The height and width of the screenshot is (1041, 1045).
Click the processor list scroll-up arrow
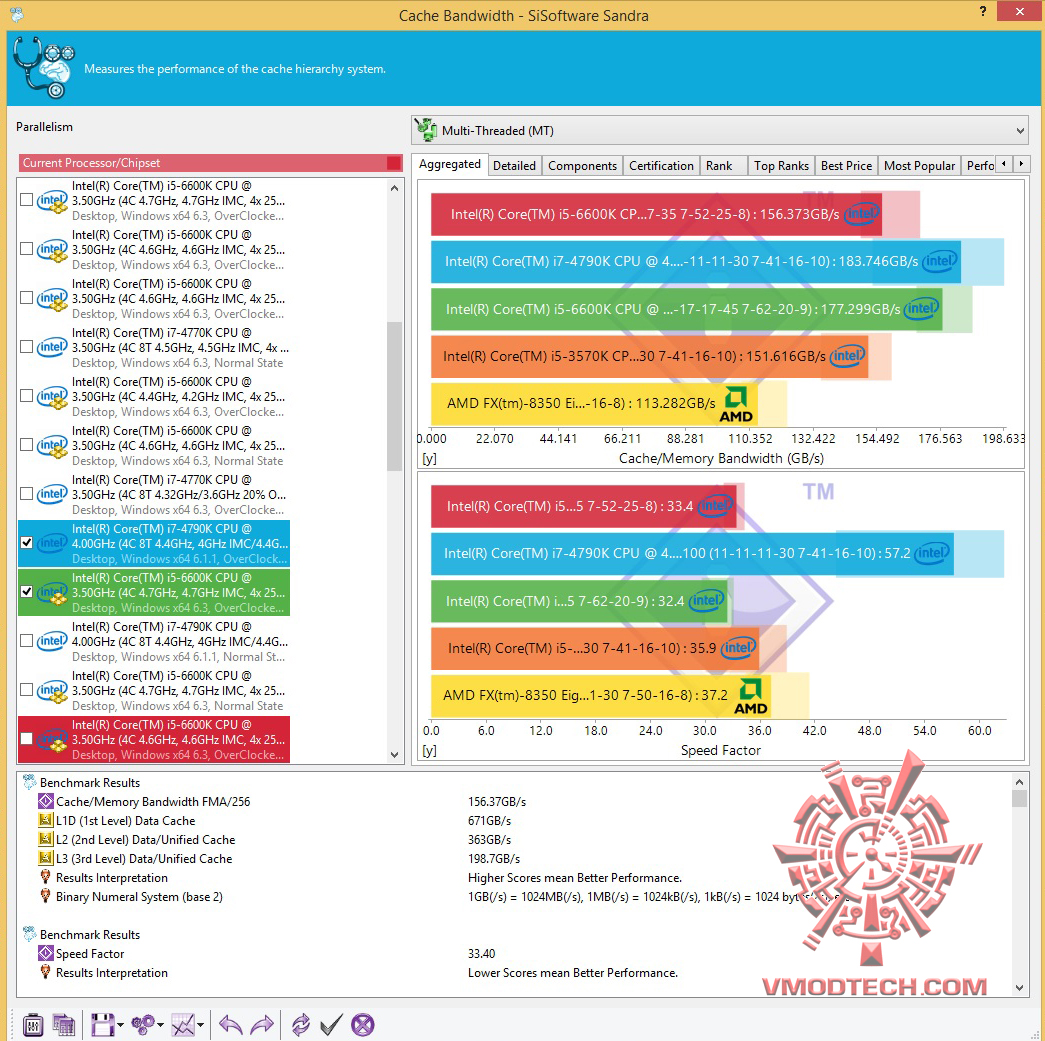[x=395, y=188]
